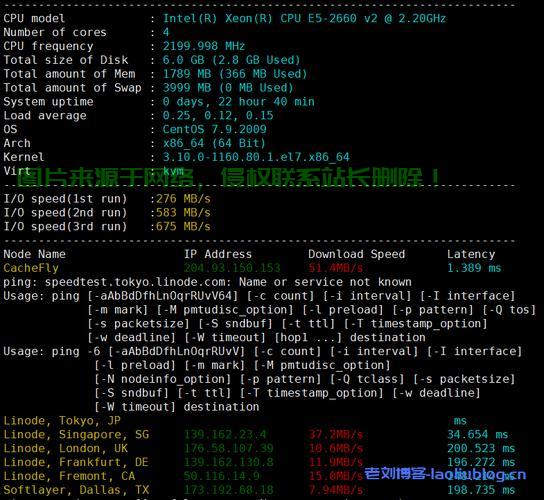Click the 675 MB/s third run value
This screenshot has width=544, height=500.
pyautogui.click(x=183, y=227)
